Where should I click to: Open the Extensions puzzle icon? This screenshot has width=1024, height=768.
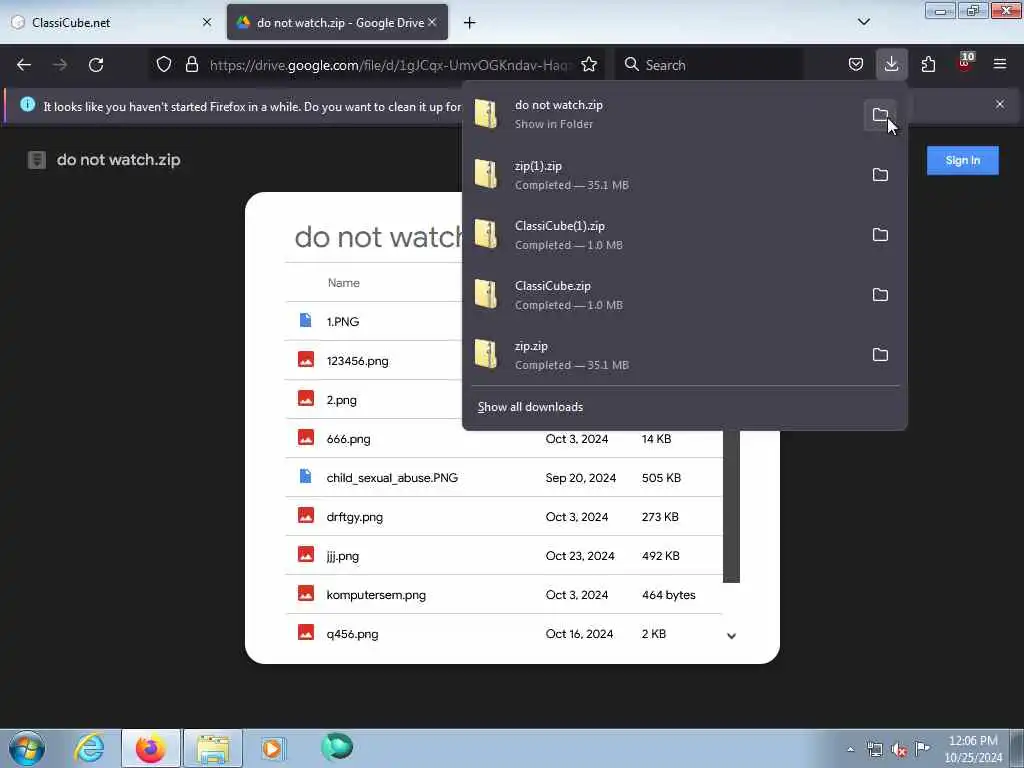928,65
